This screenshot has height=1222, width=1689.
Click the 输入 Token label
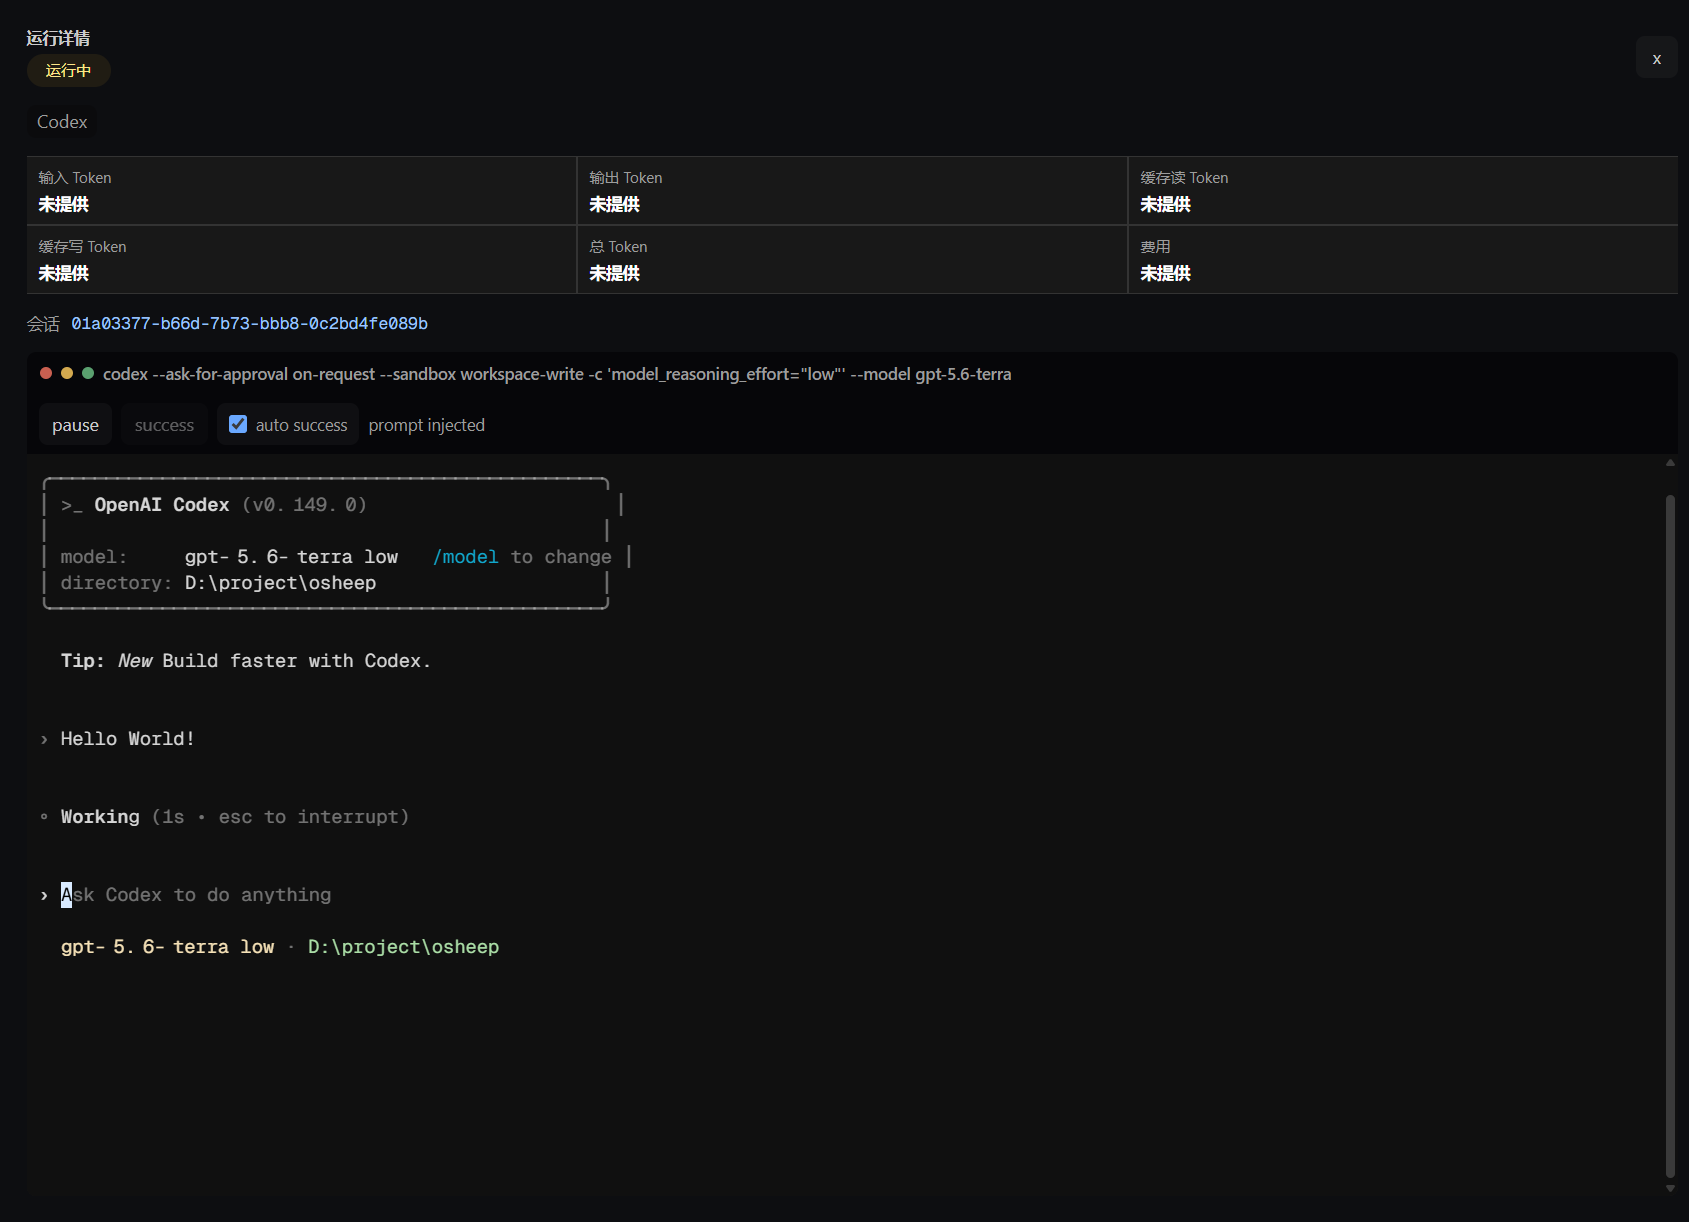(75, 177)
